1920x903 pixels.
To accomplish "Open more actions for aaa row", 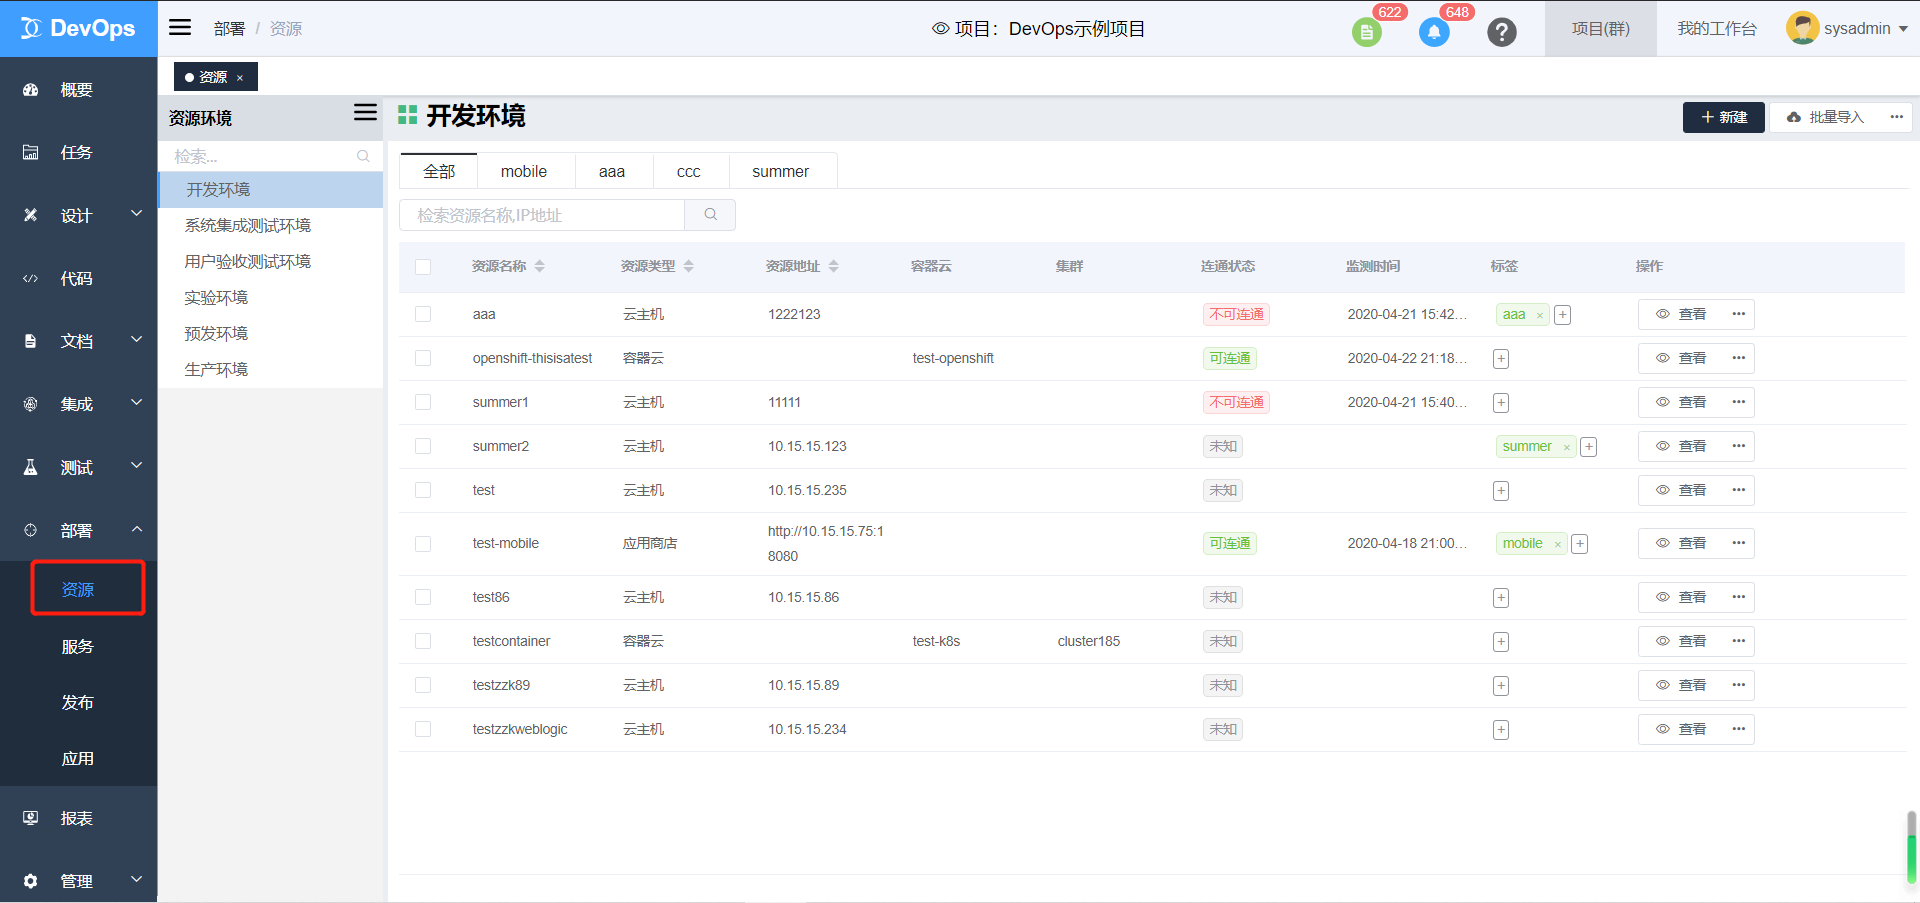I will 1738,314.
